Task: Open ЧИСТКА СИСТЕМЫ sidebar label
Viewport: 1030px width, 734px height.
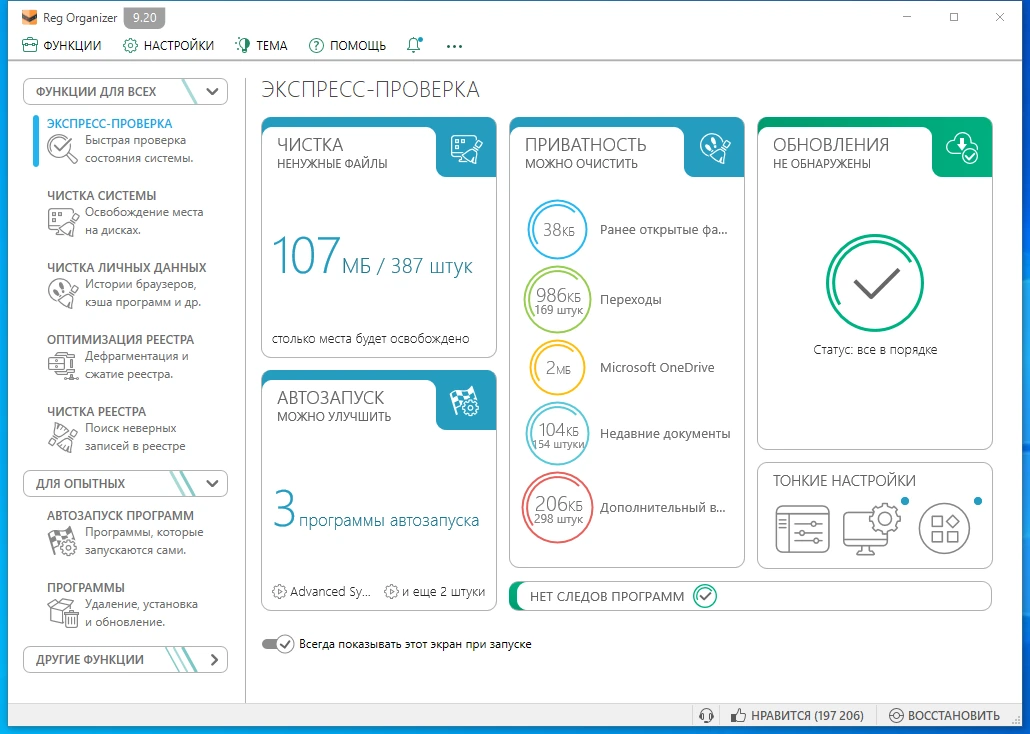Action: point(101,195)
